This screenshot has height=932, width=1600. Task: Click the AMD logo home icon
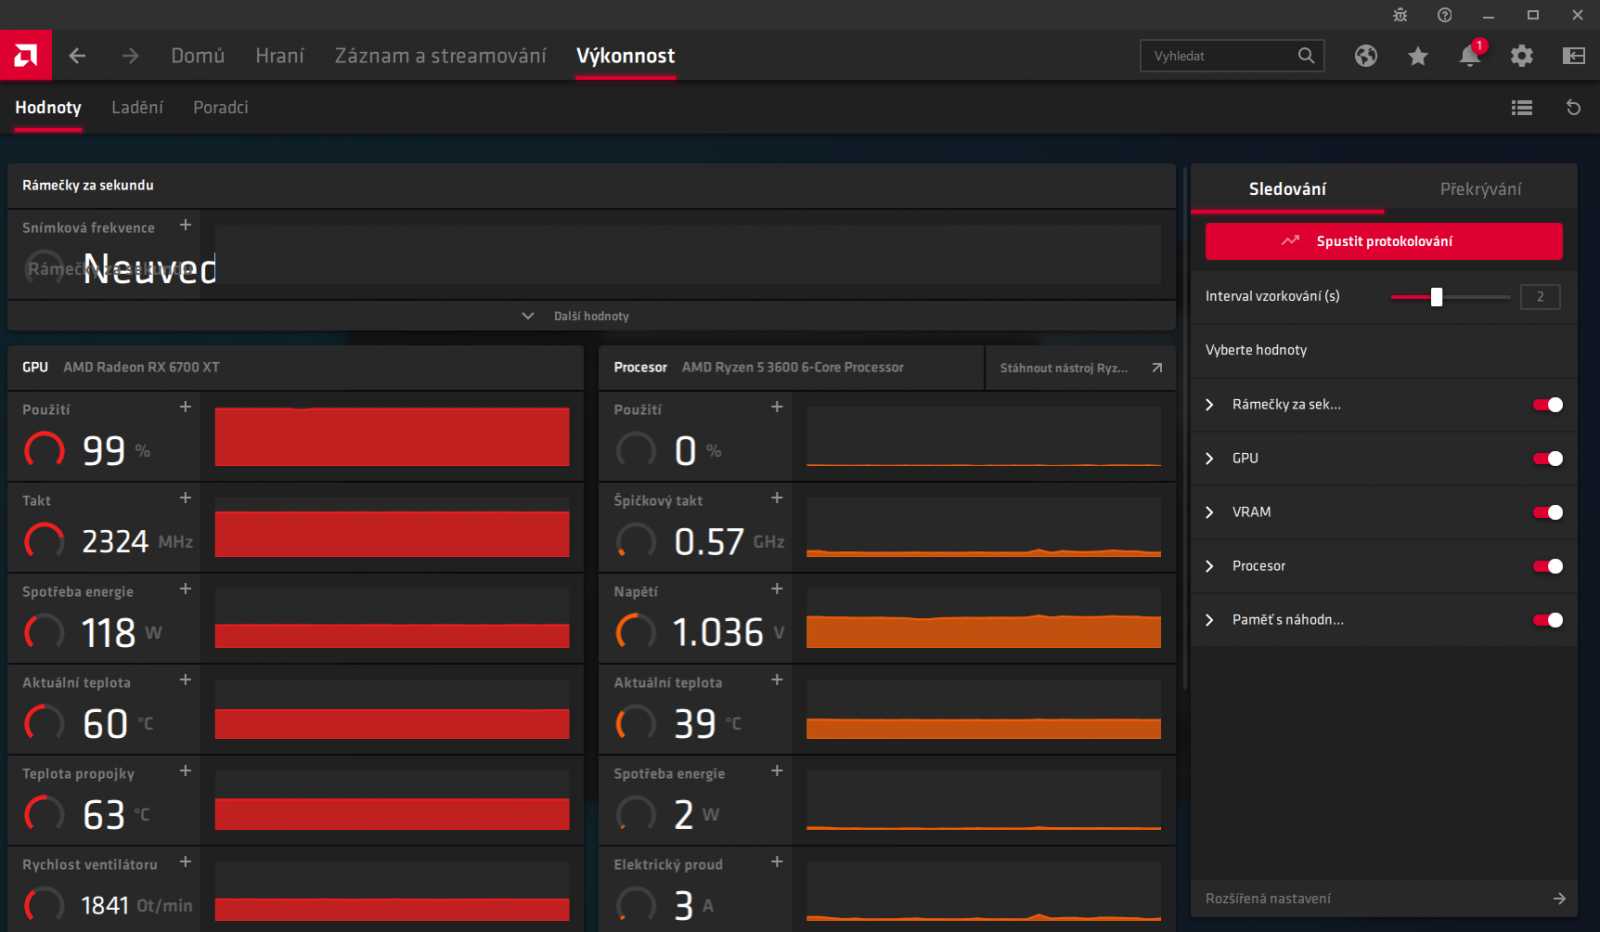[x=26, y=55]
